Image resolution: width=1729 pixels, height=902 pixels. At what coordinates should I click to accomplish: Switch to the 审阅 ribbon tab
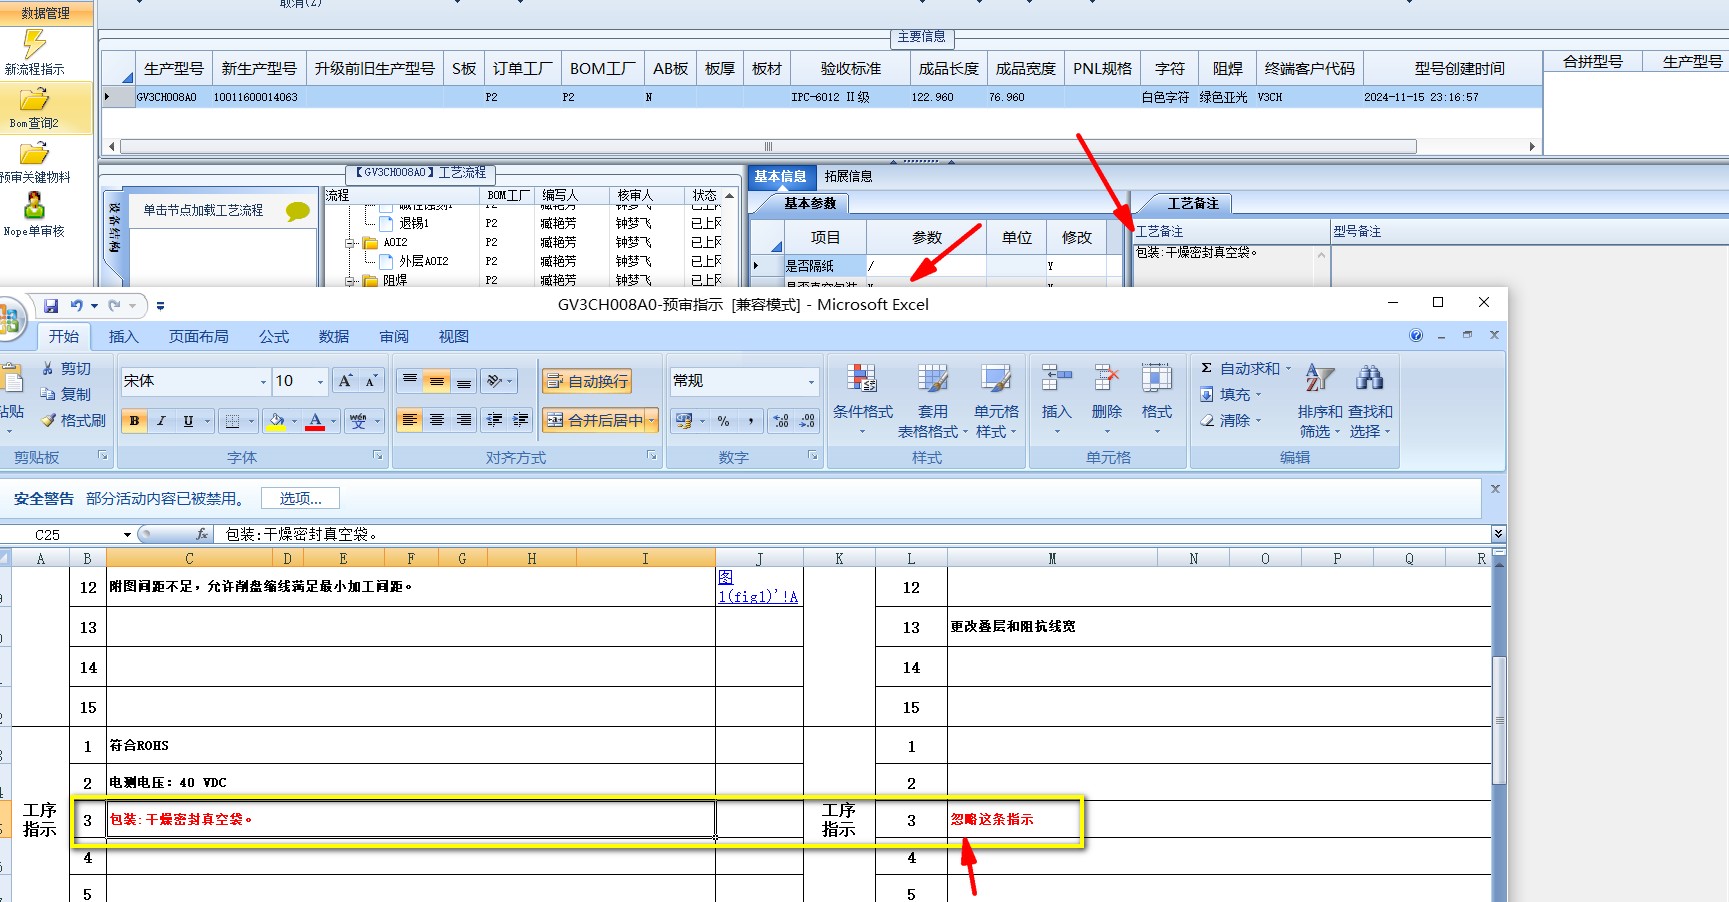pyautogui.click(x=394, y=337)
